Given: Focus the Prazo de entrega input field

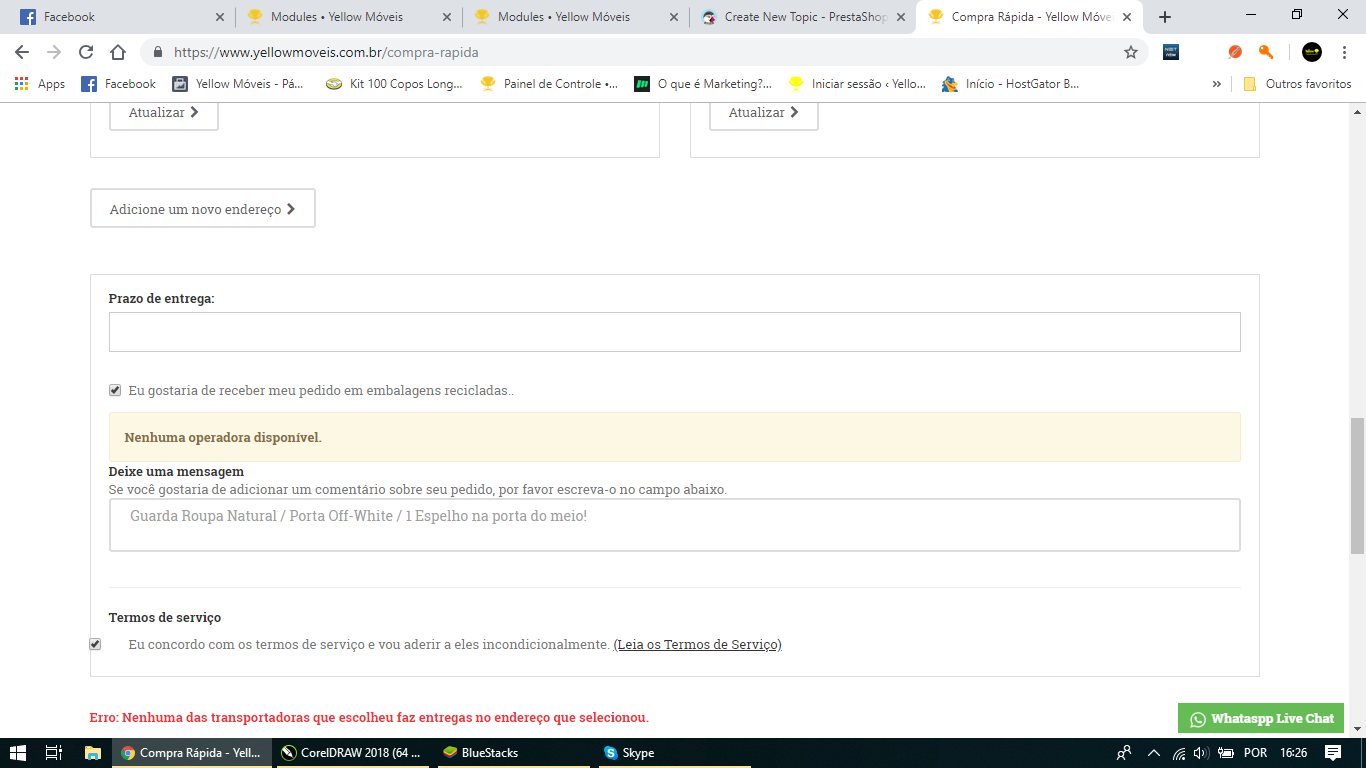Looking at the screenshot, I should point(675,332).
